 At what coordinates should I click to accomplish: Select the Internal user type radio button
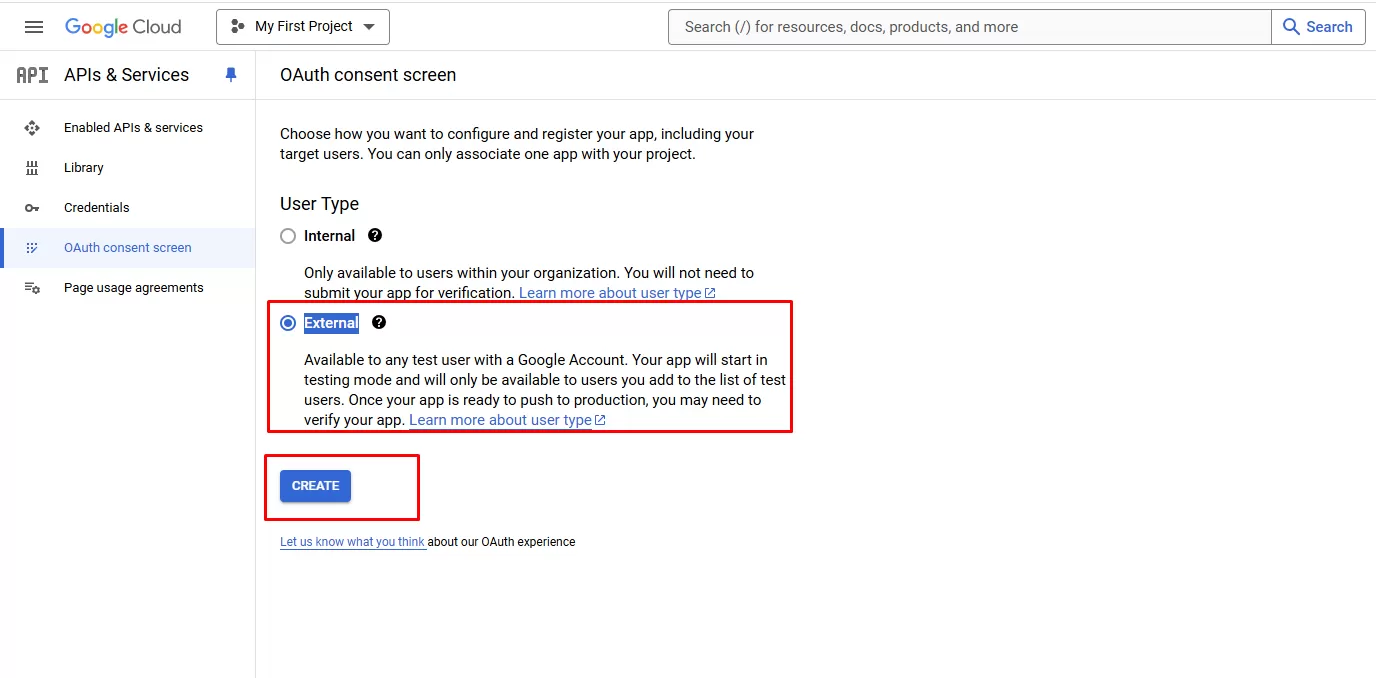coord(288,236)
